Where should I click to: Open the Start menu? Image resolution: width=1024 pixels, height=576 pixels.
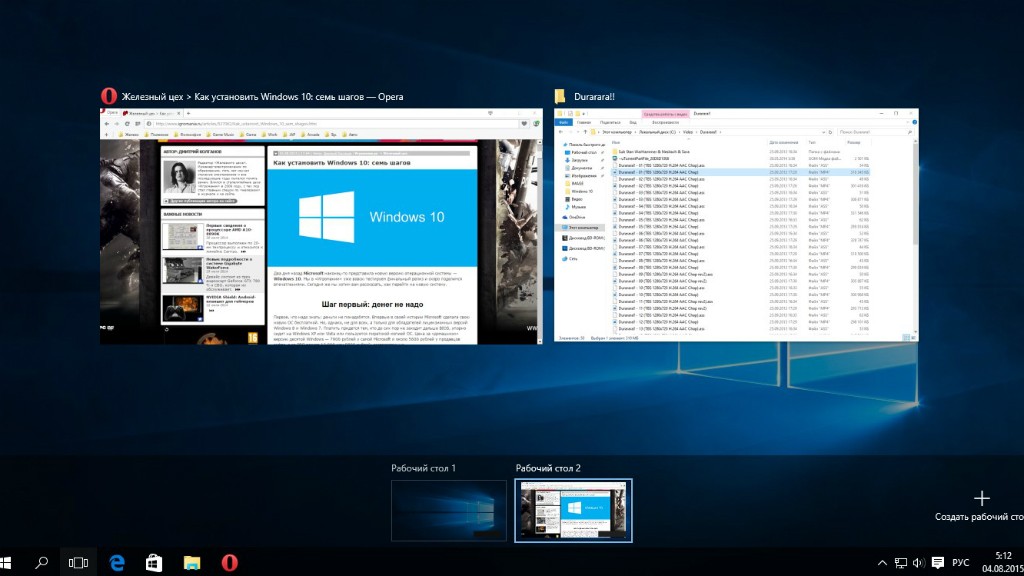click(x=5, y=562)
